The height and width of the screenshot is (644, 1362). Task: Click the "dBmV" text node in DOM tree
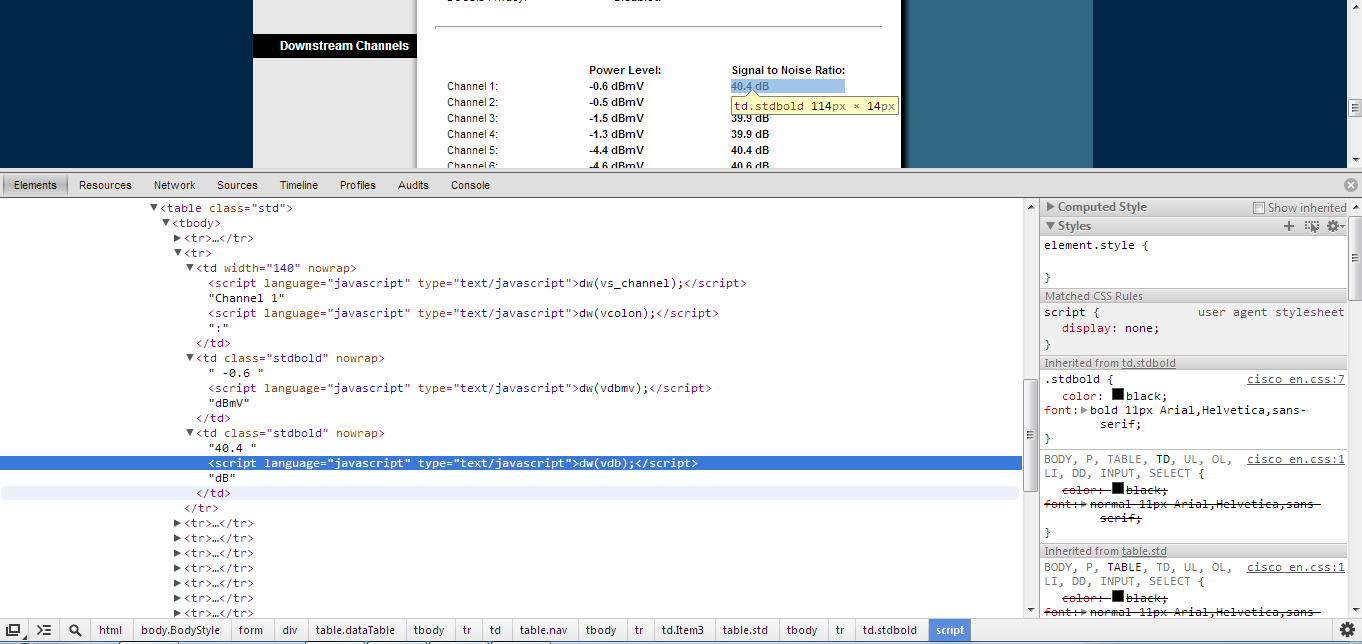[229, 403]
